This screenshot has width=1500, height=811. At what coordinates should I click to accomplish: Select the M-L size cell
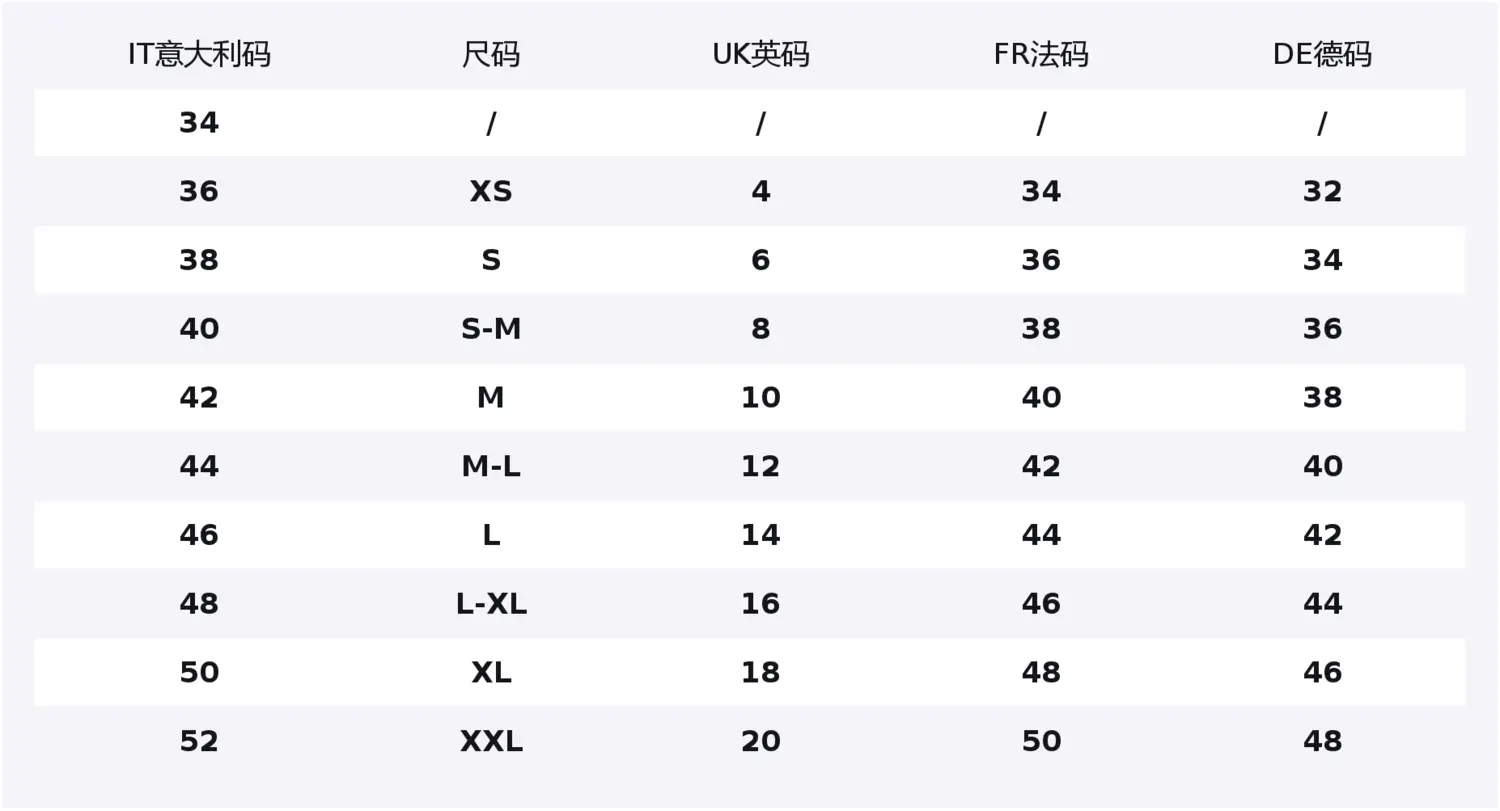pyautogui.click(x=491, y=466)
